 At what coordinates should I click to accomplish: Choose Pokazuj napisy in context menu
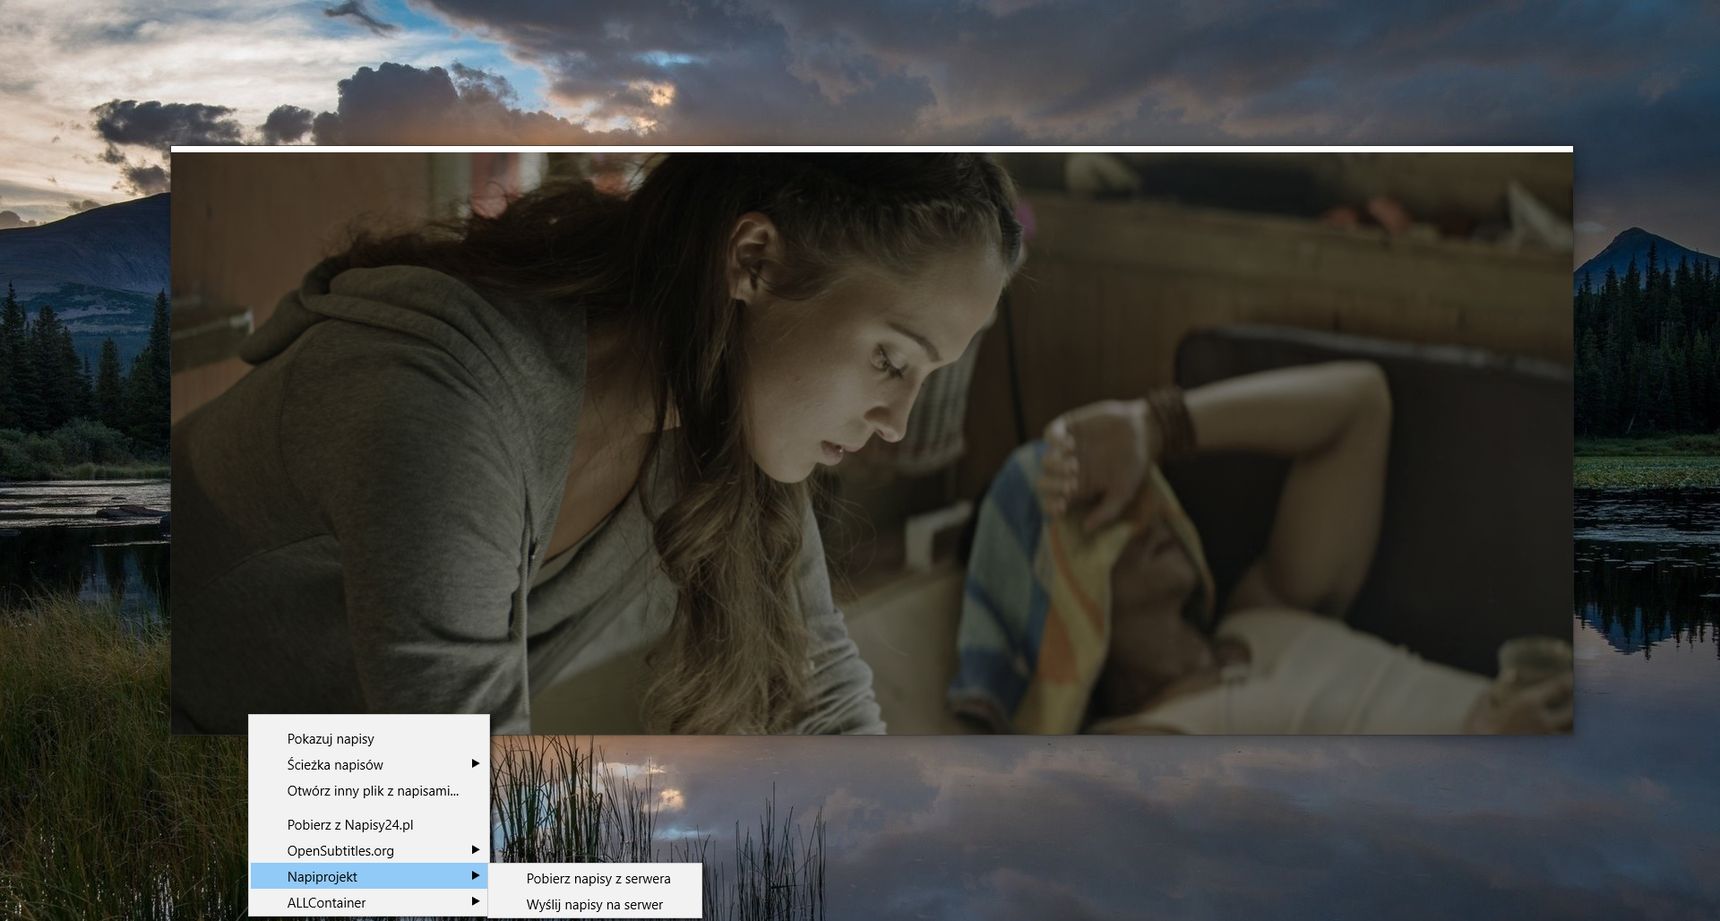coord(369,739)
